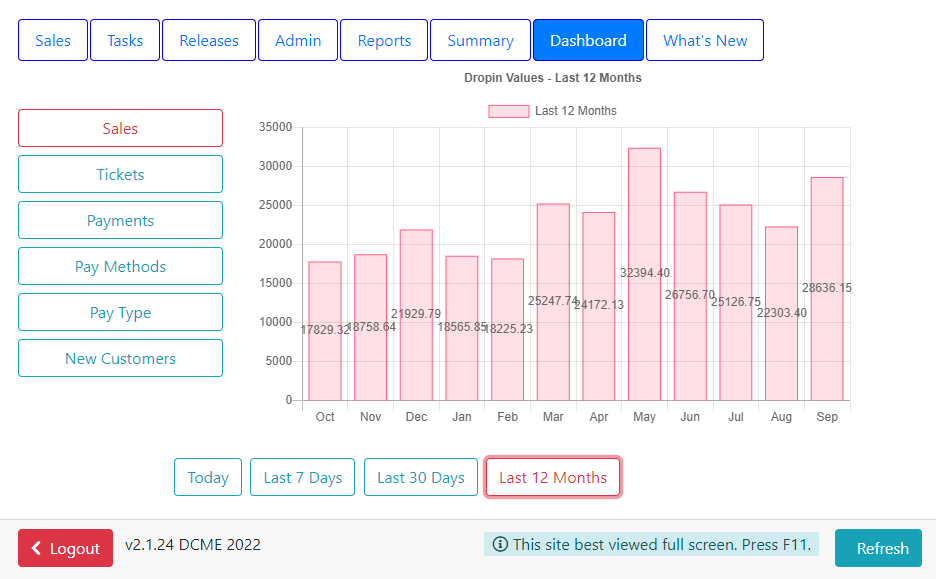Viewport: 936px width, 579px height.
Task: Show the Payments chart
Action: pyautogui.click(x=120, y=220)
